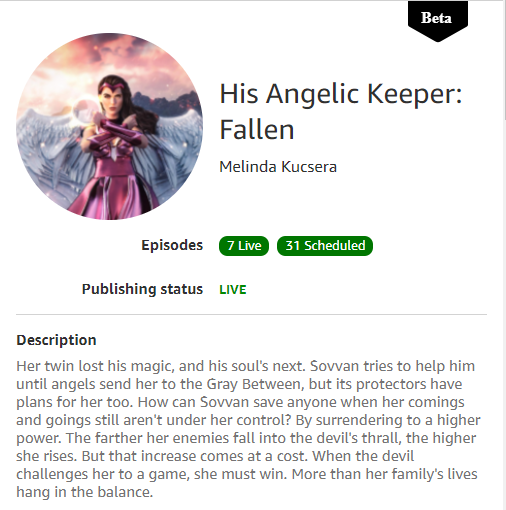Select the 31 Scheduled episodes badge
Image resolution: width=506 pixels, height=510 pixels.
[x=325, y=246]
